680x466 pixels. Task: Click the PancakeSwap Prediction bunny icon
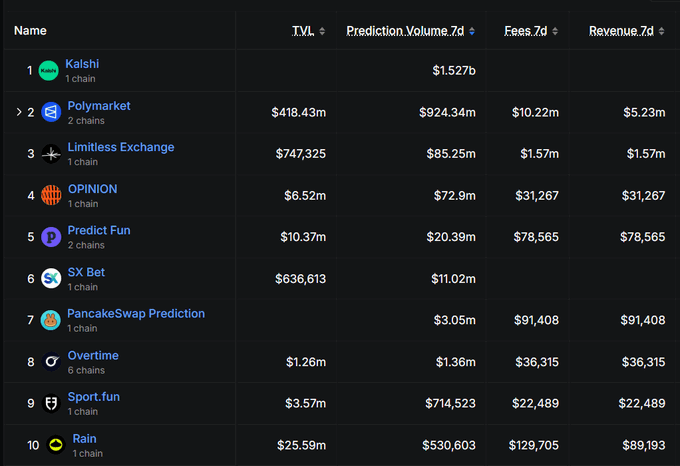[x=51, y=320]
